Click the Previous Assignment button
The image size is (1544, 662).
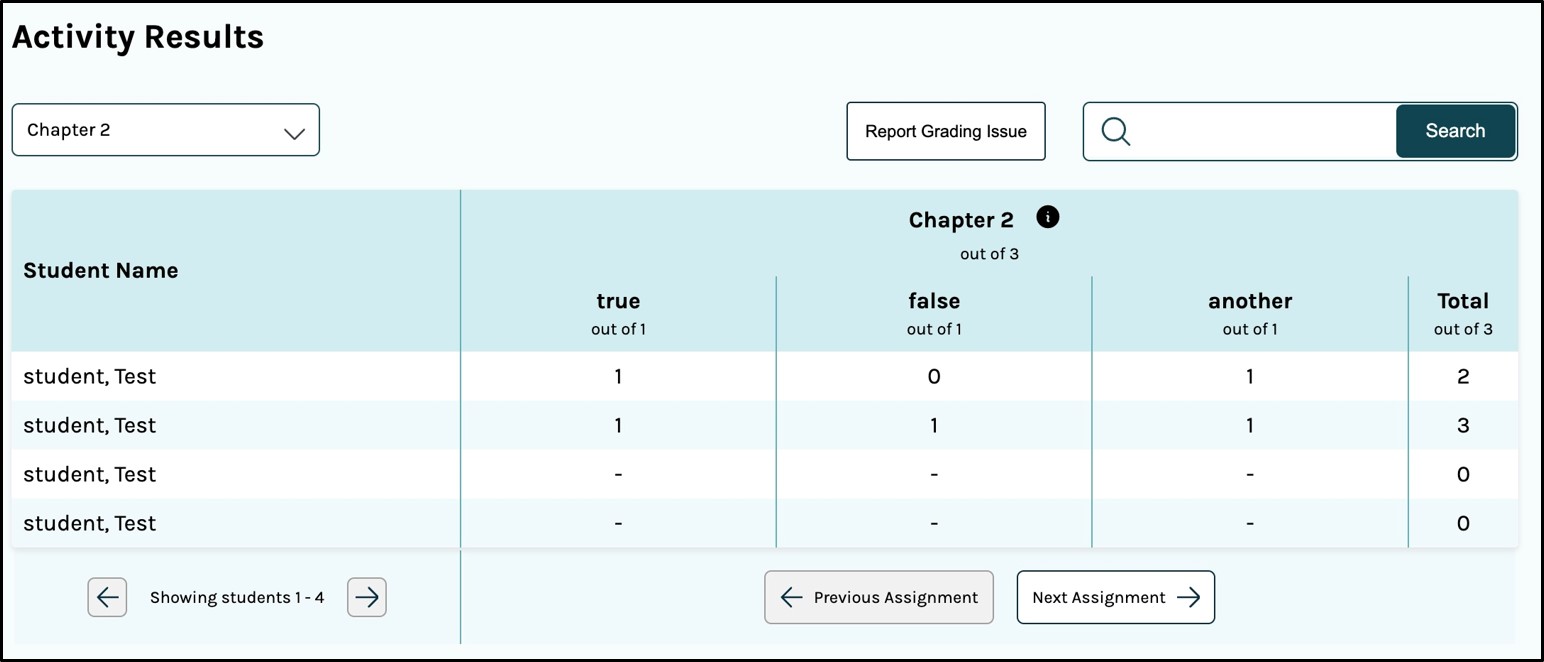879,597
